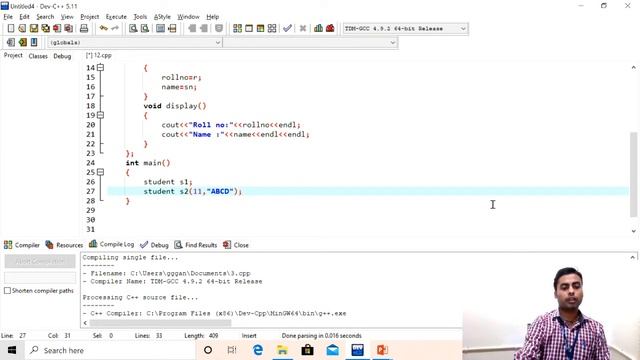This screenshot has height=360, width=640.
Task: Open the Mail app from the taskbar
Action: point(333,350)
